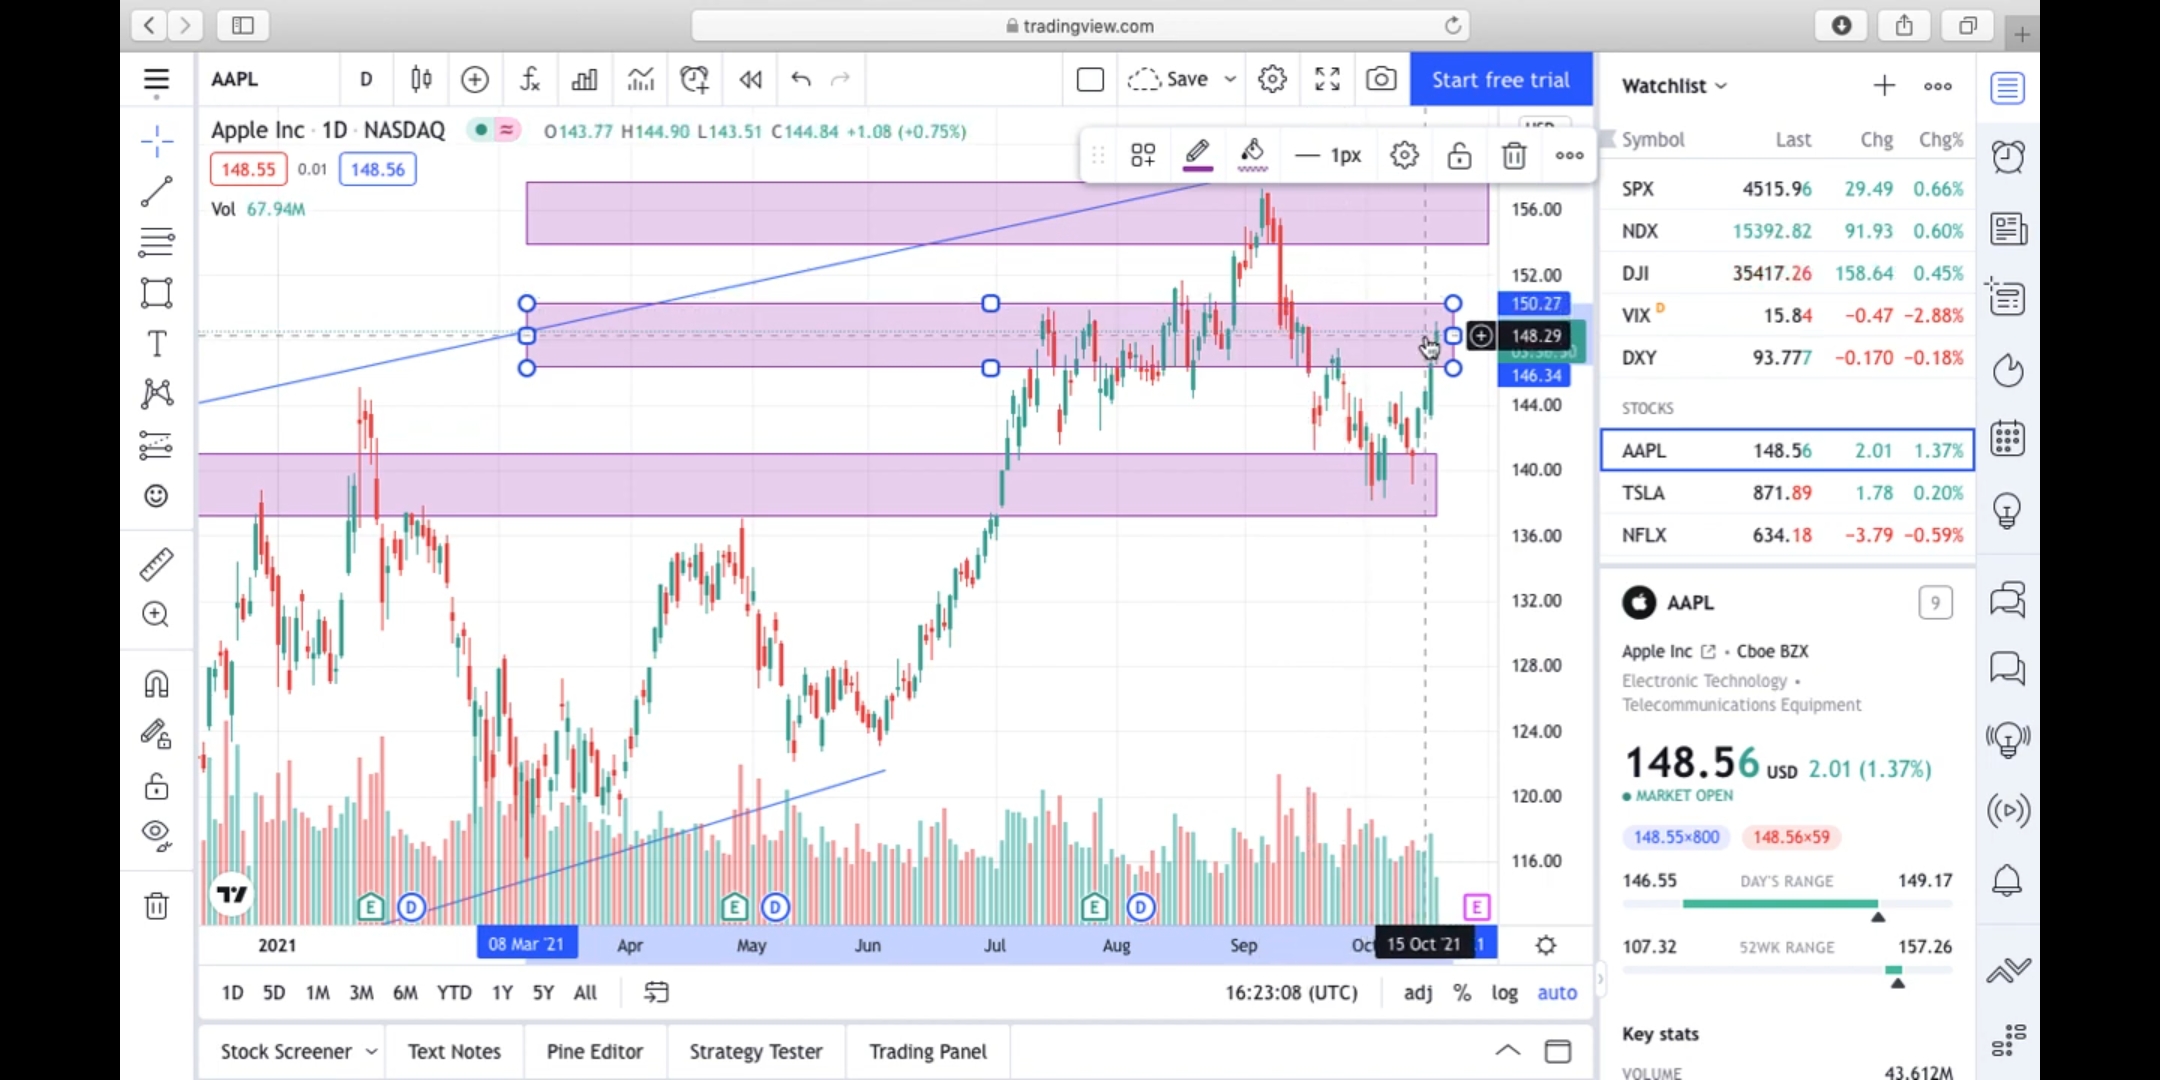Open the layout selection square
This screenshot has height=1080, width=2160.
pyautogui.click(x=1090, y=79)
